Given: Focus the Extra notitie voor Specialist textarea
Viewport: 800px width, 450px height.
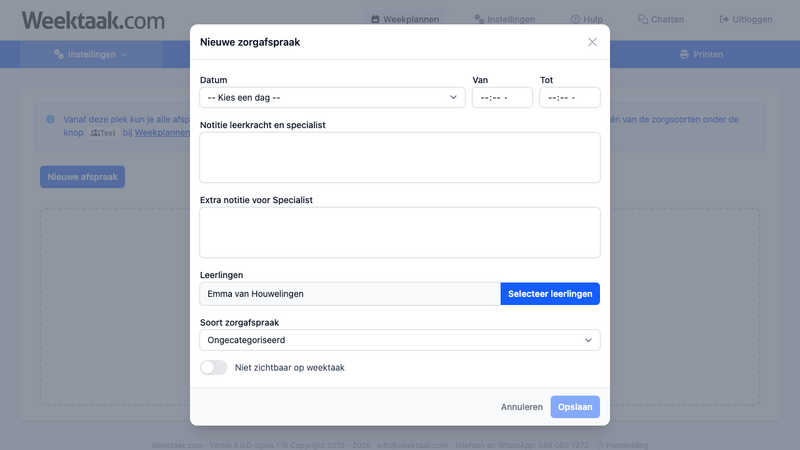Looking at the screenshot, I should pyautogui.click(x=399, y=232).
